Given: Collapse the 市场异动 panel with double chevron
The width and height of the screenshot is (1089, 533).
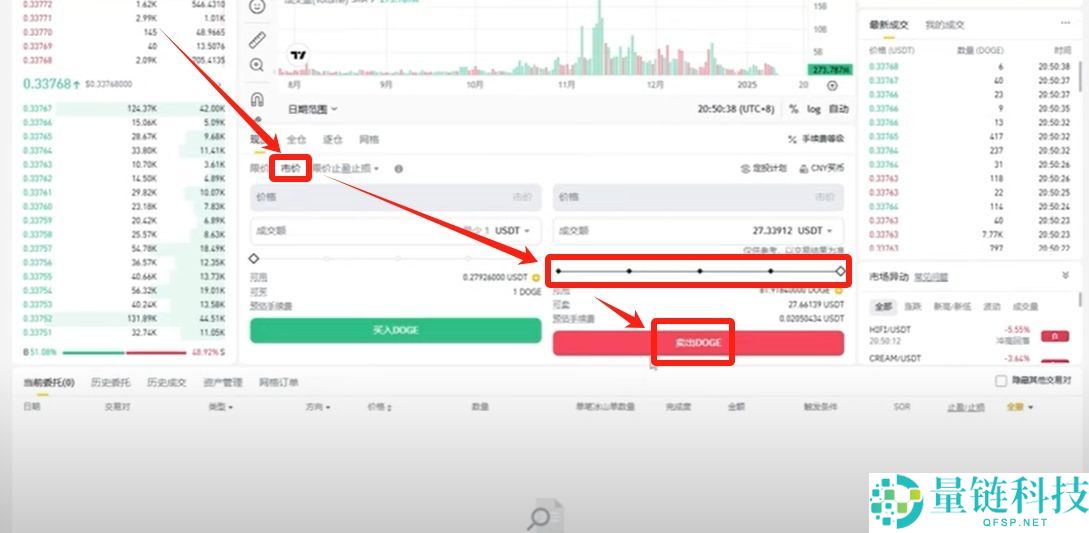Looking at the screenshot, I should 1066,275.
